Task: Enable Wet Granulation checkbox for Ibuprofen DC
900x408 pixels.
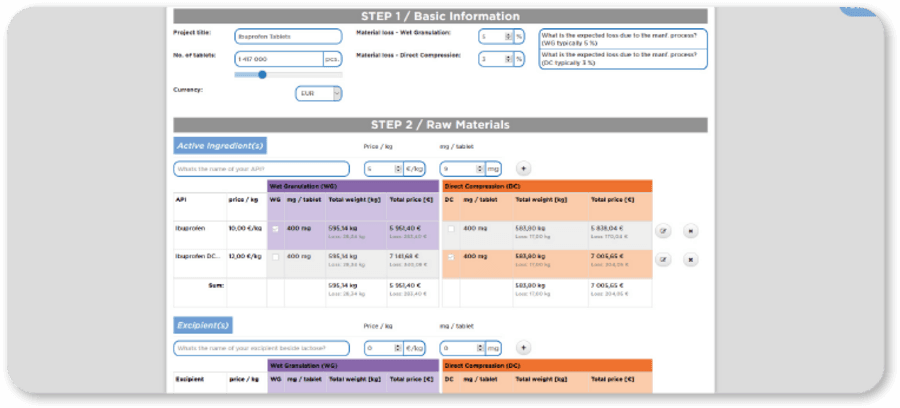Action: 276,257
